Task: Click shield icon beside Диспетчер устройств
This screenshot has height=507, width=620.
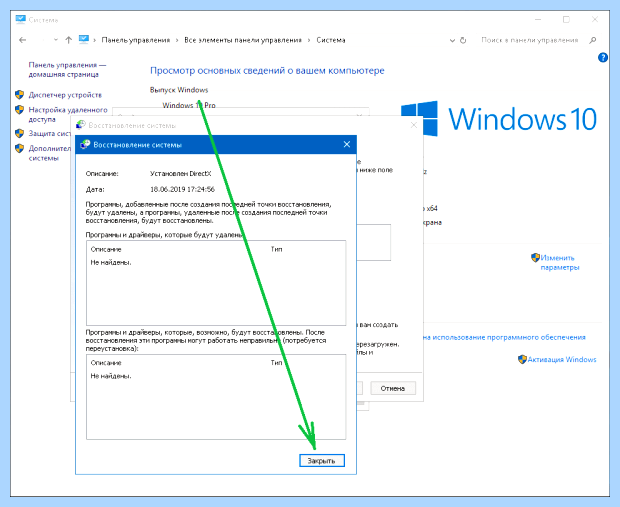Action: 19,95
